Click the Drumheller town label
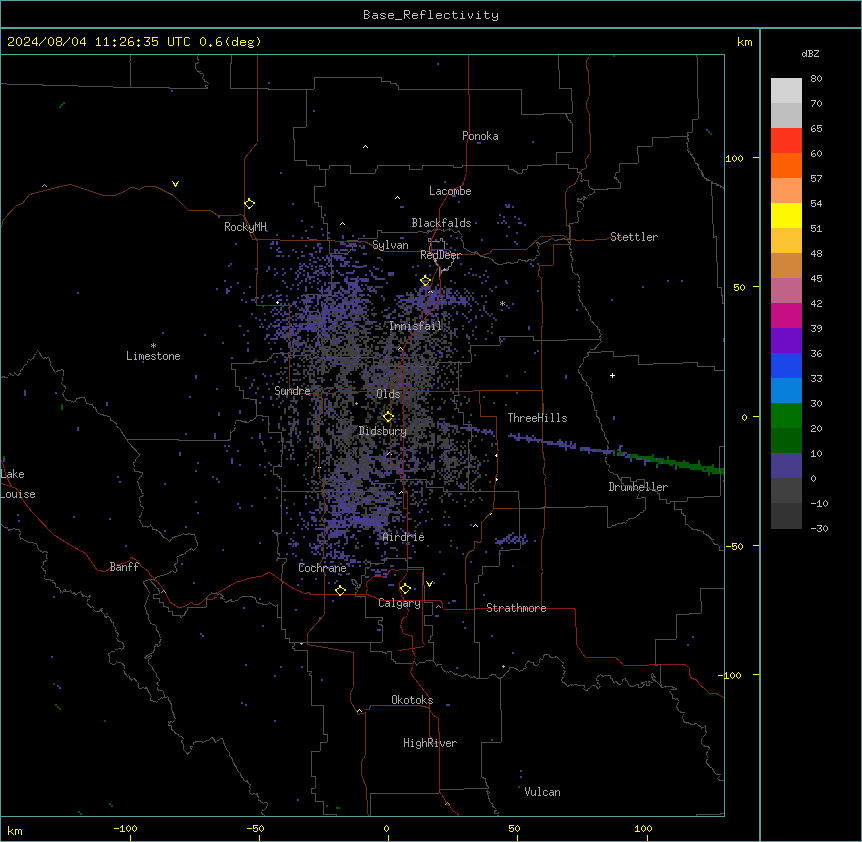This screenshot has height=842, width=862. click(x=638, y=487)
